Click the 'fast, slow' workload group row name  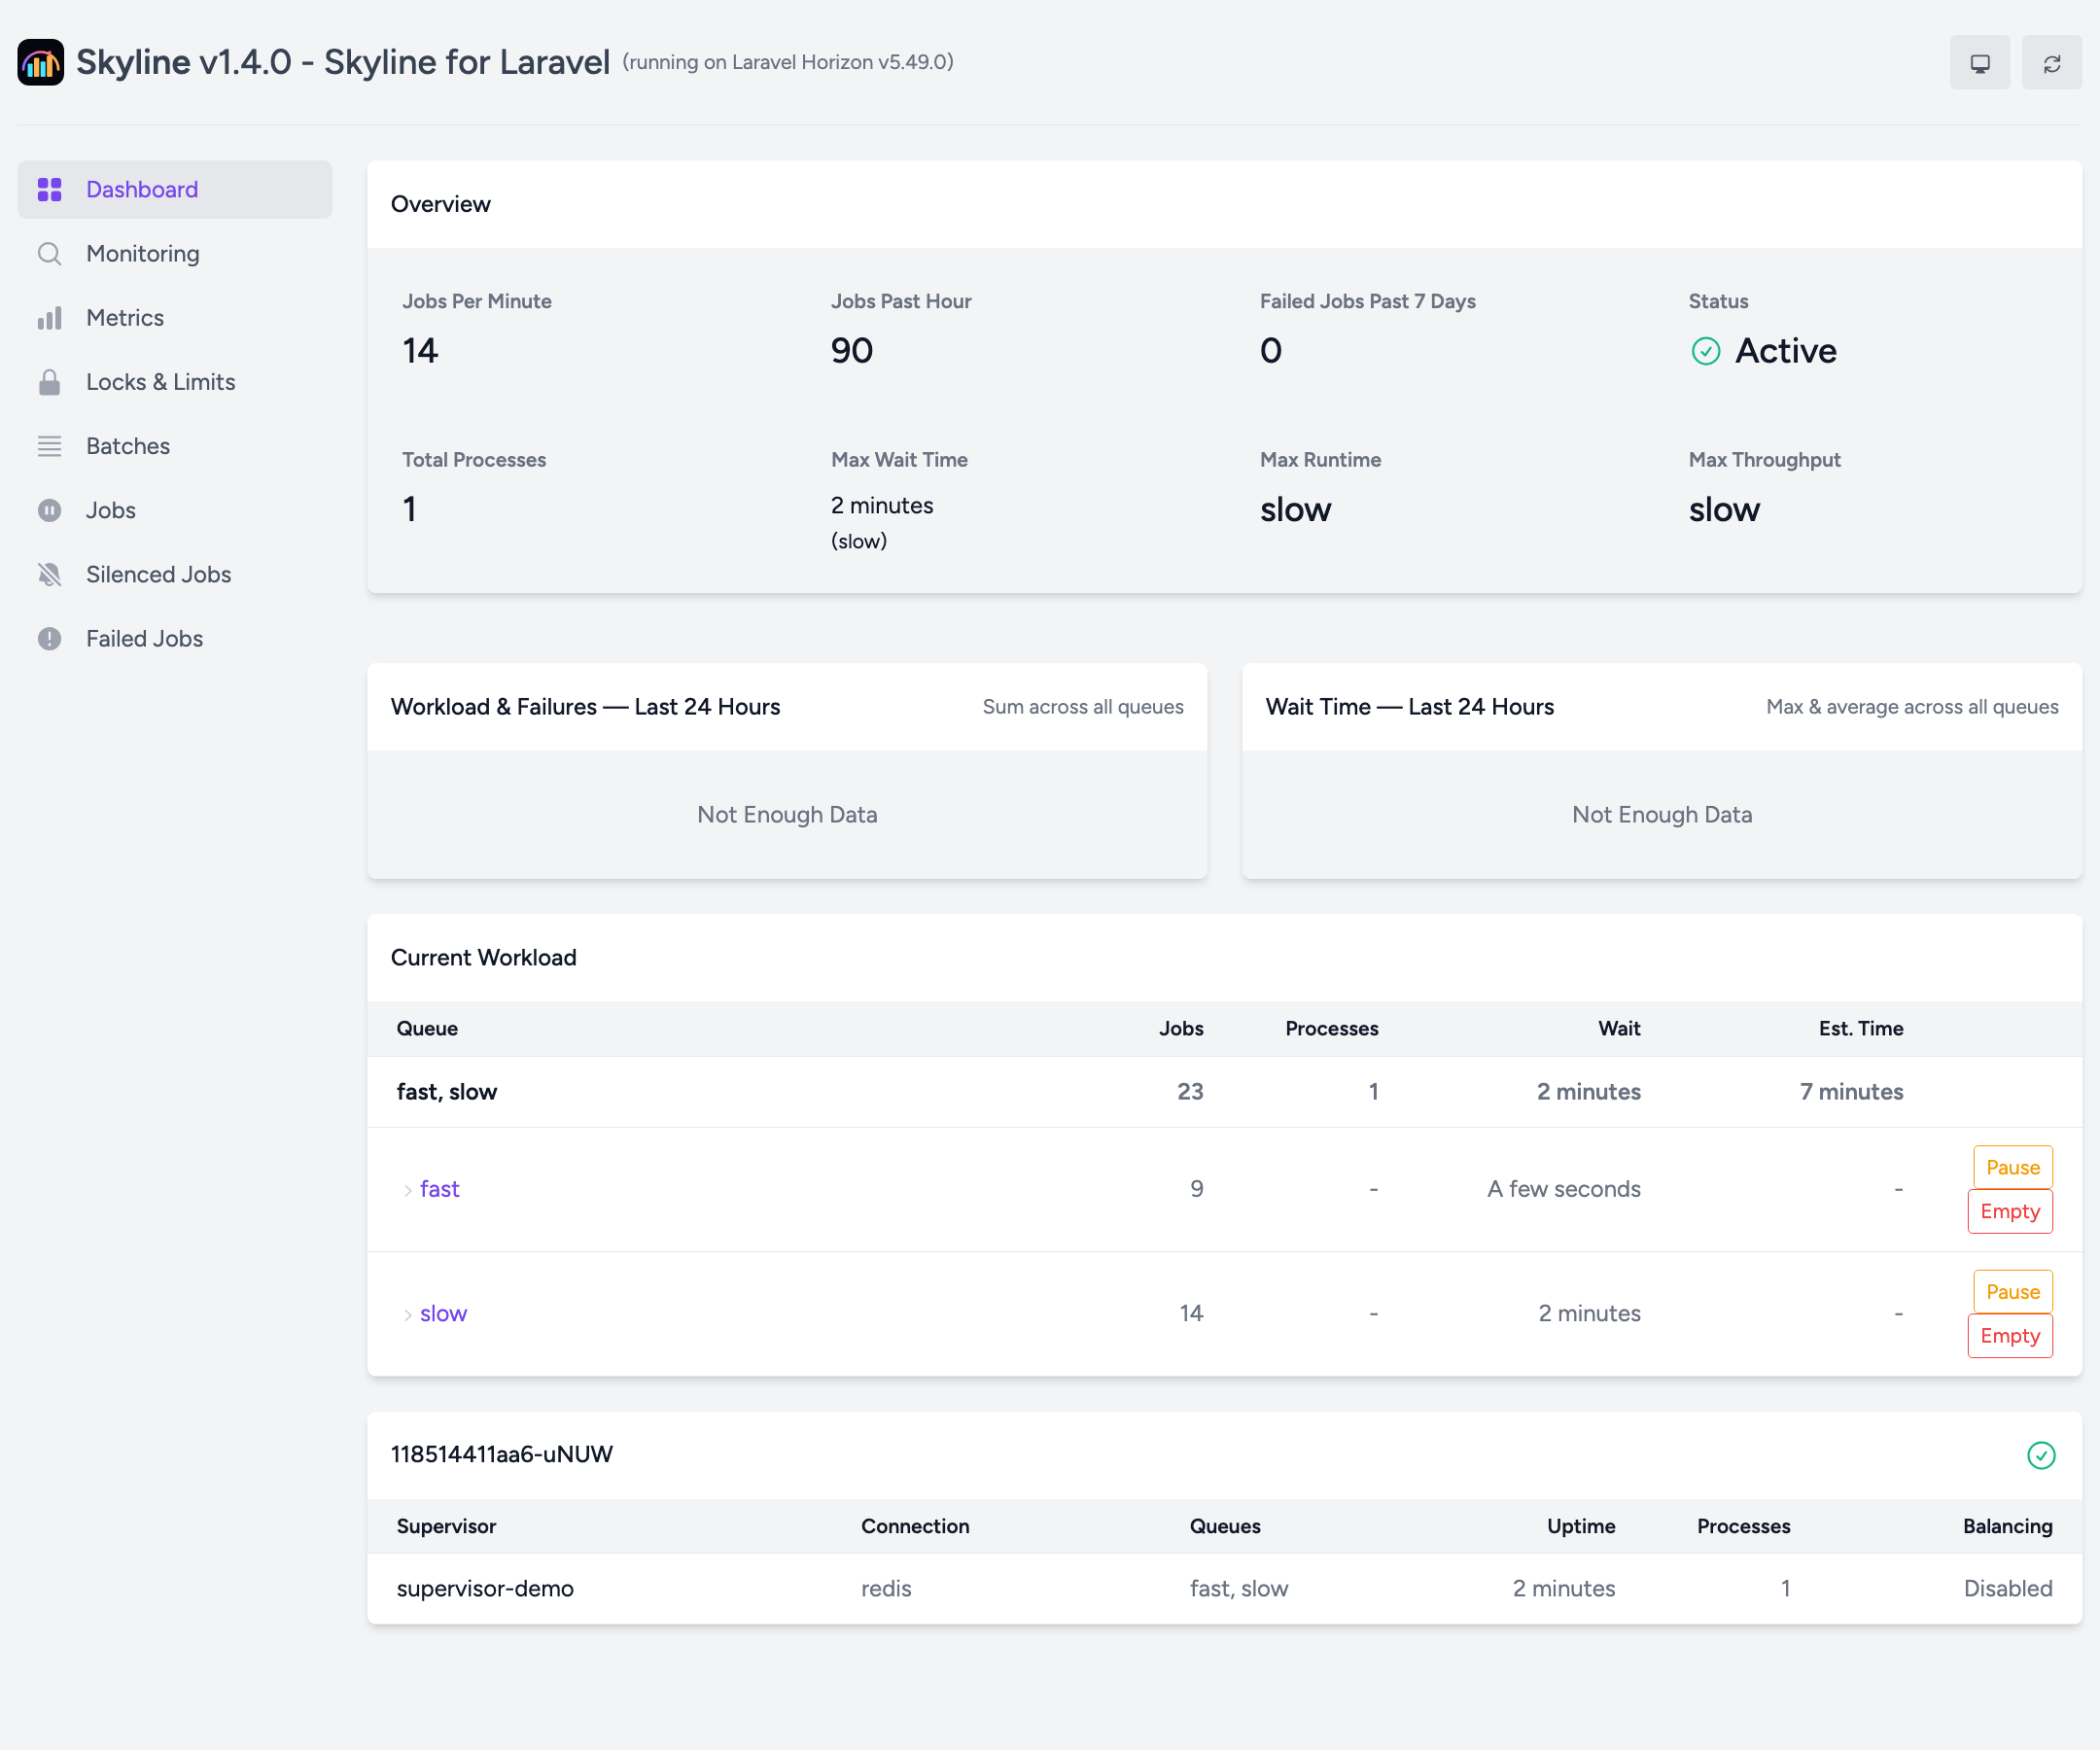[x=447, y=1092]
